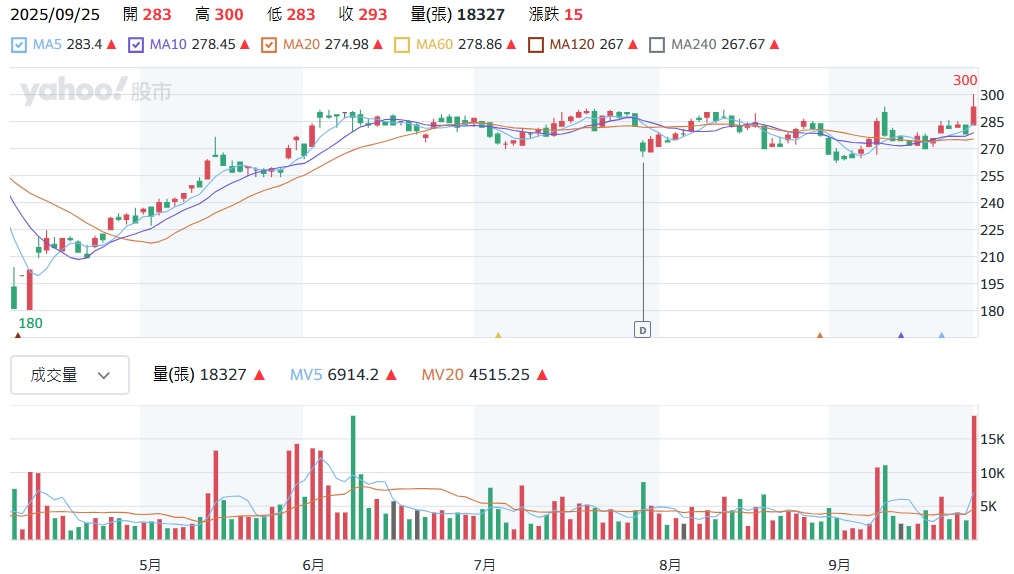Screen dimensions: 1014x574
Task: Select the orange triangle marker near 9月
Action: click(x=820, y=336)
